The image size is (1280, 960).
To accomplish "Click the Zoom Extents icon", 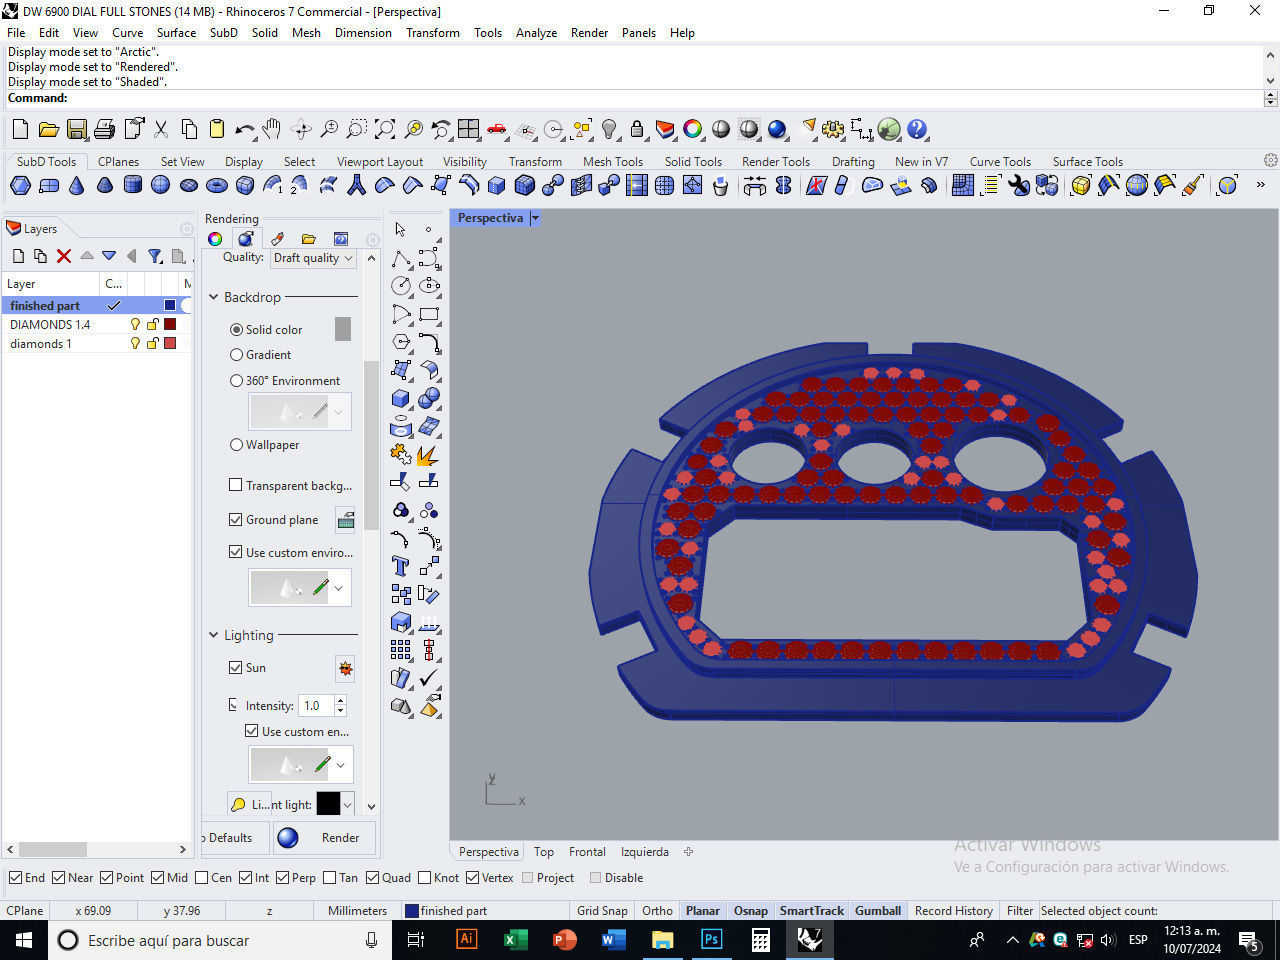I will (x=385, y=129).
